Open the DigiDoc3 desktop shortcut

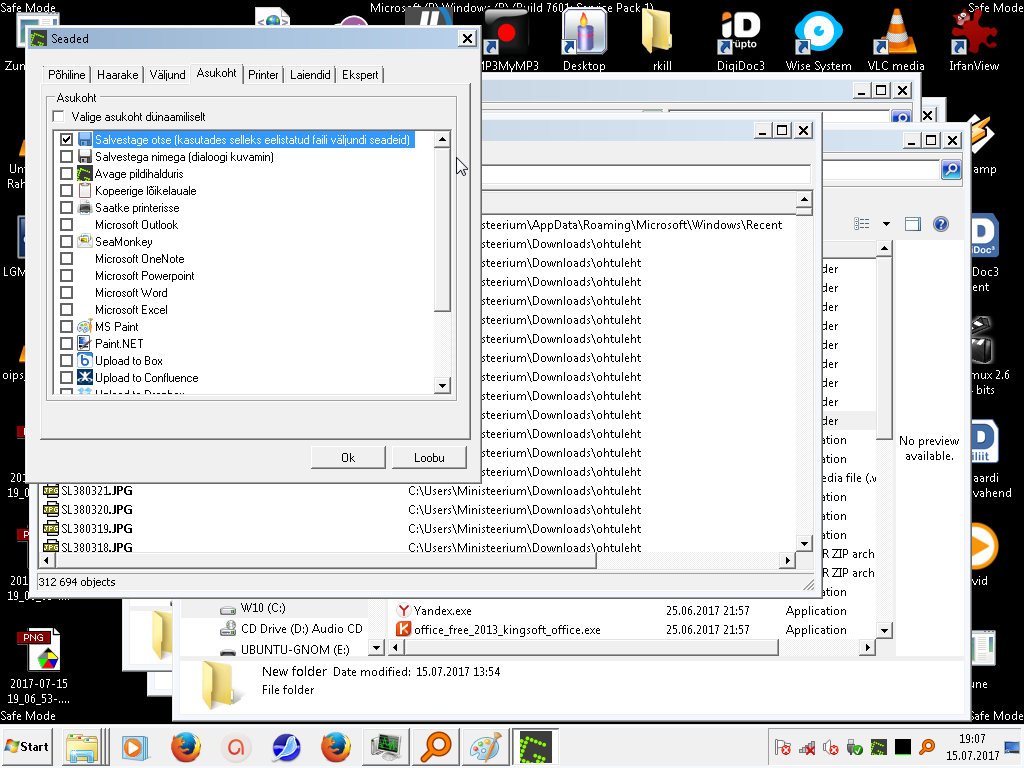pos(741,39)
